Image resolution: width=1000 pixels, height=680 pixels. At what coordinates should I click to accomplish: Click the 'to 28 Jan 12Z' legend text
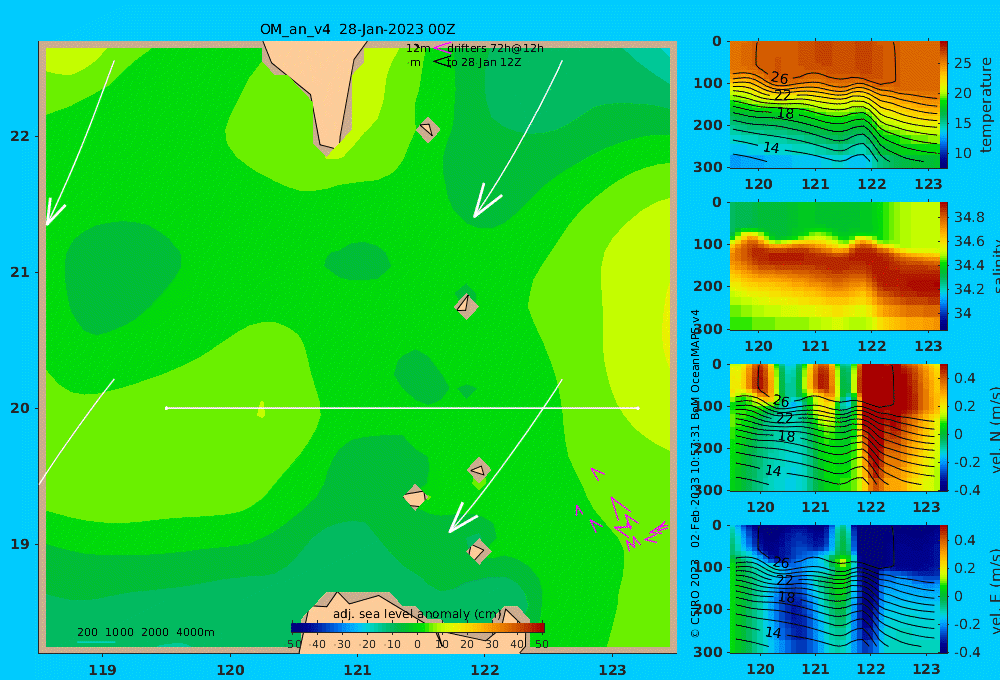click(484, 63)
